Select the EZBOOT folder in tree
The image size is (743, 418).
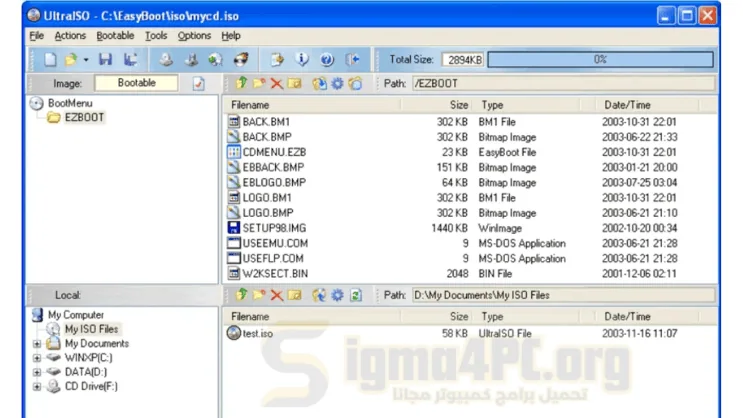(x=84, y=117)
